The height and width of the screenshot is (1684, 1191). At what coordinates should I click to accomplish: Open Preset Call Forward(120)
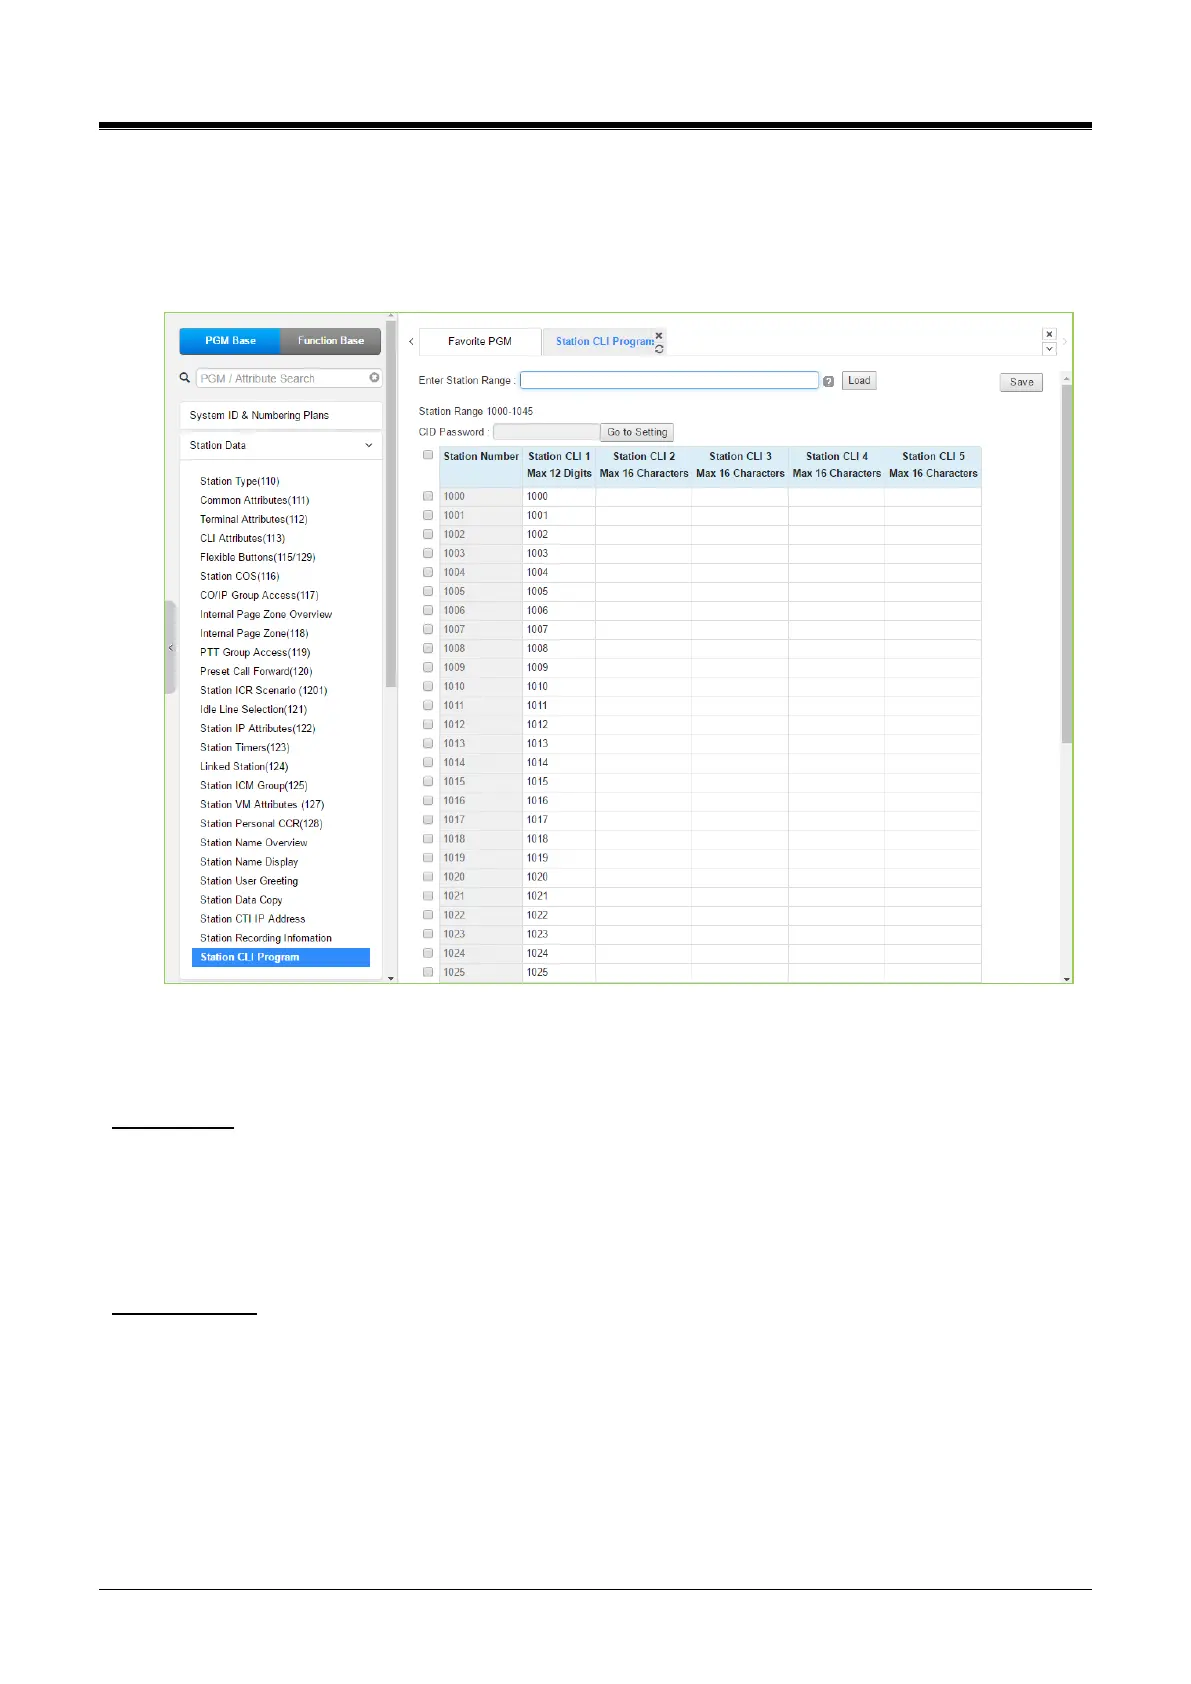[256, 671]
